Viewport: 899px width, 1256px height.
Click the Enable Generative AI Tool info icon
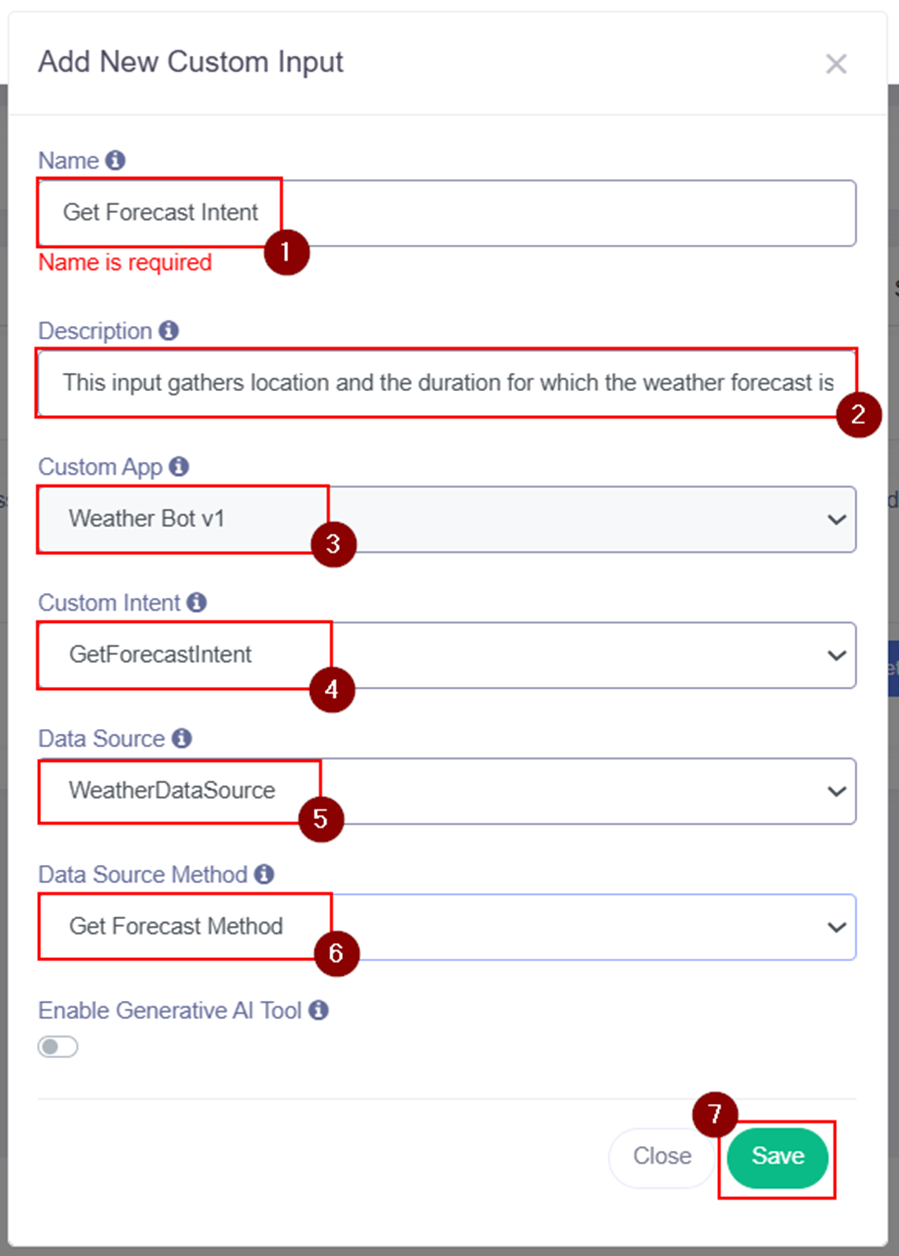[319, 1010]
